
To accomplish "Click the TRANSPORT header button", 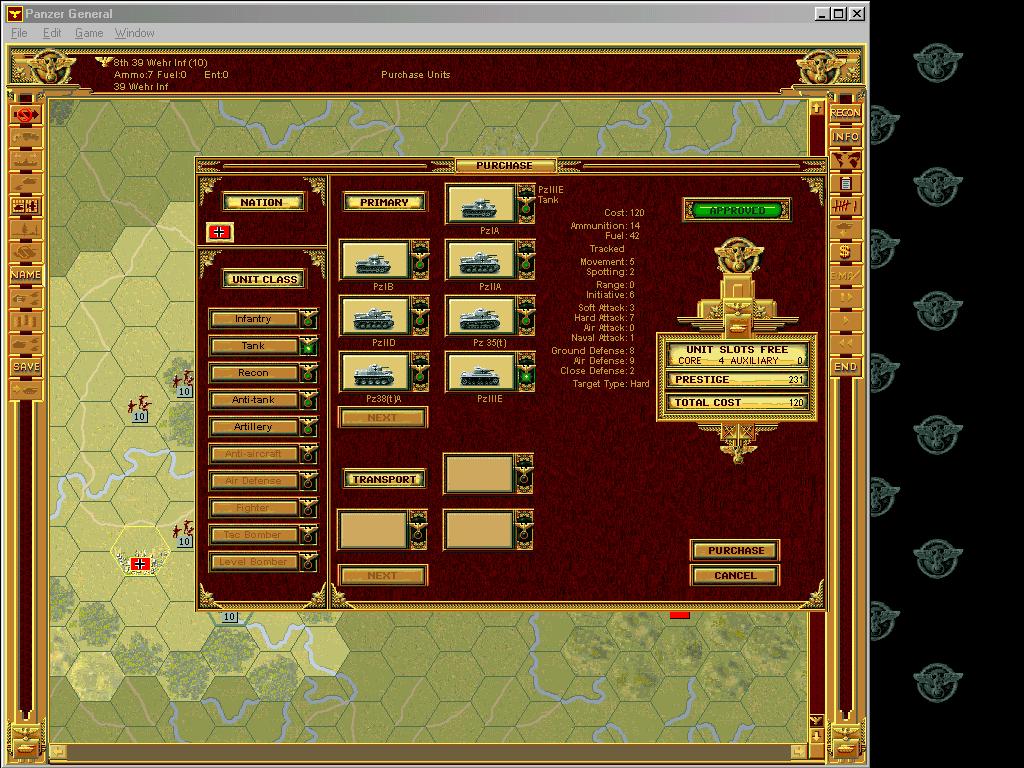I will pos(384,479).
